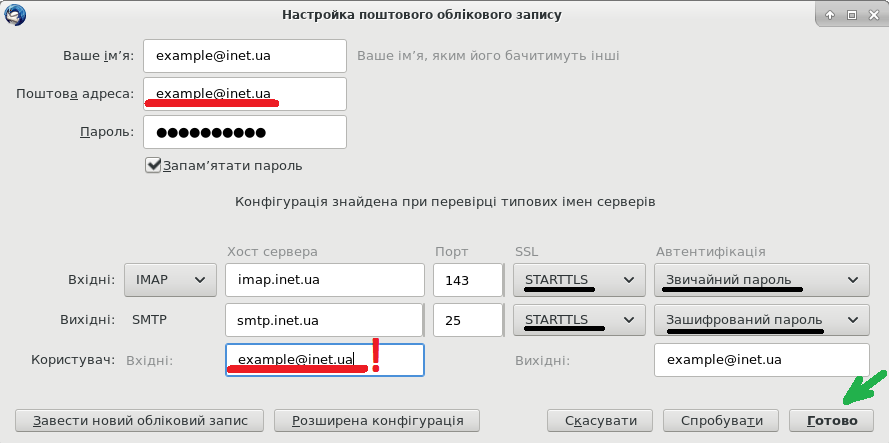Screen dimensions: 889x443
Task: Open the IMAP protocol dropdown
Action: pos(169,280)
